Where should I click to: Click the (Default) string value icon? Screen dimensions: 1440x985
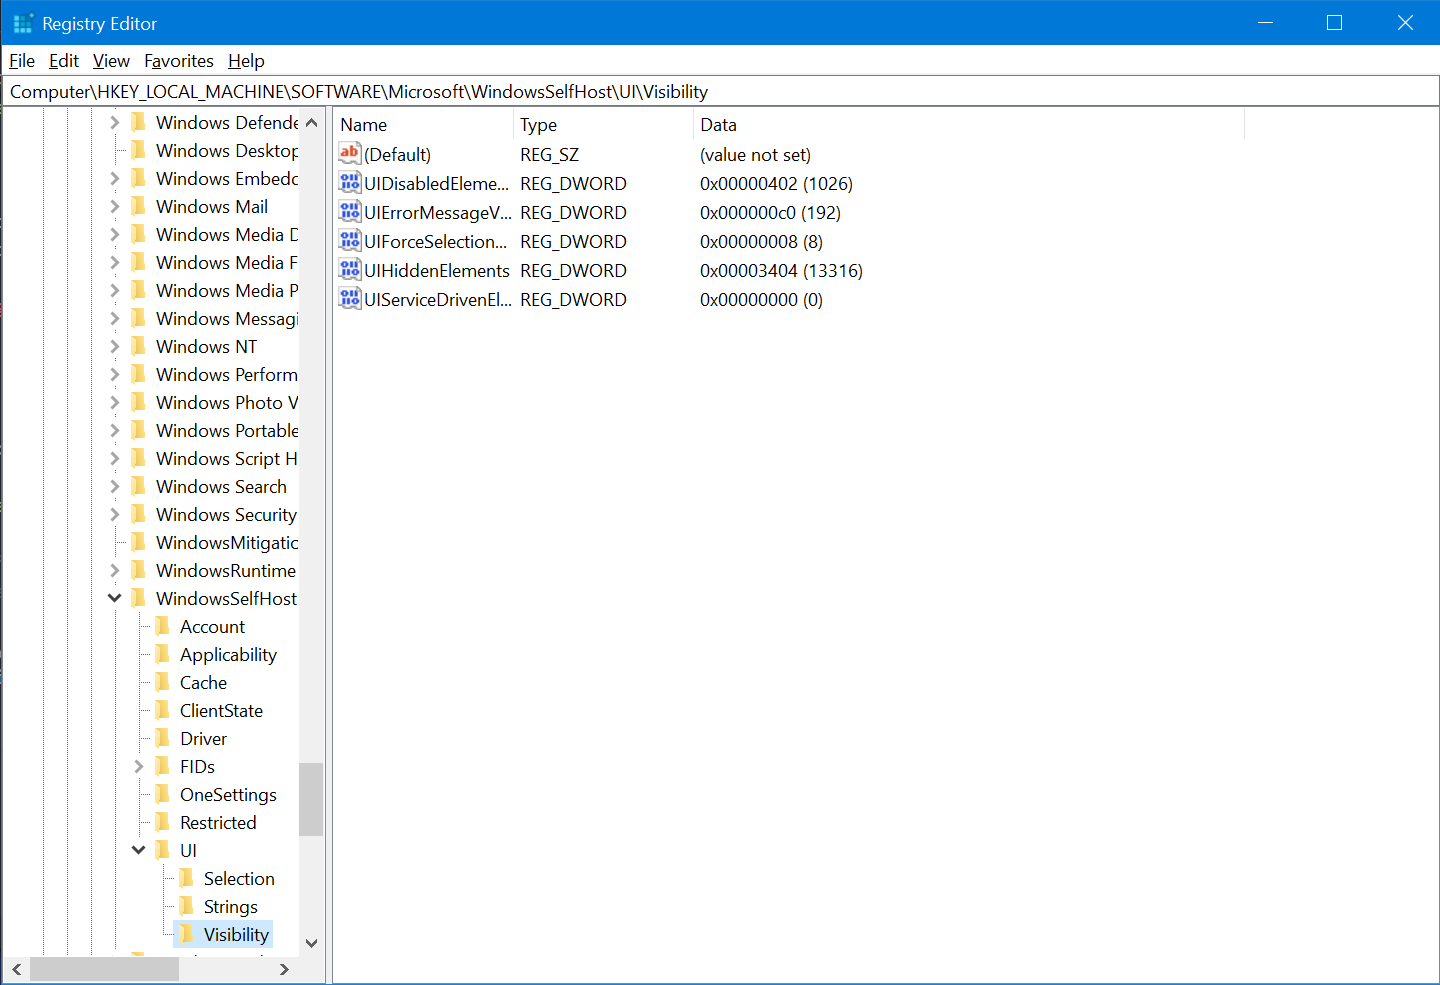349,154
